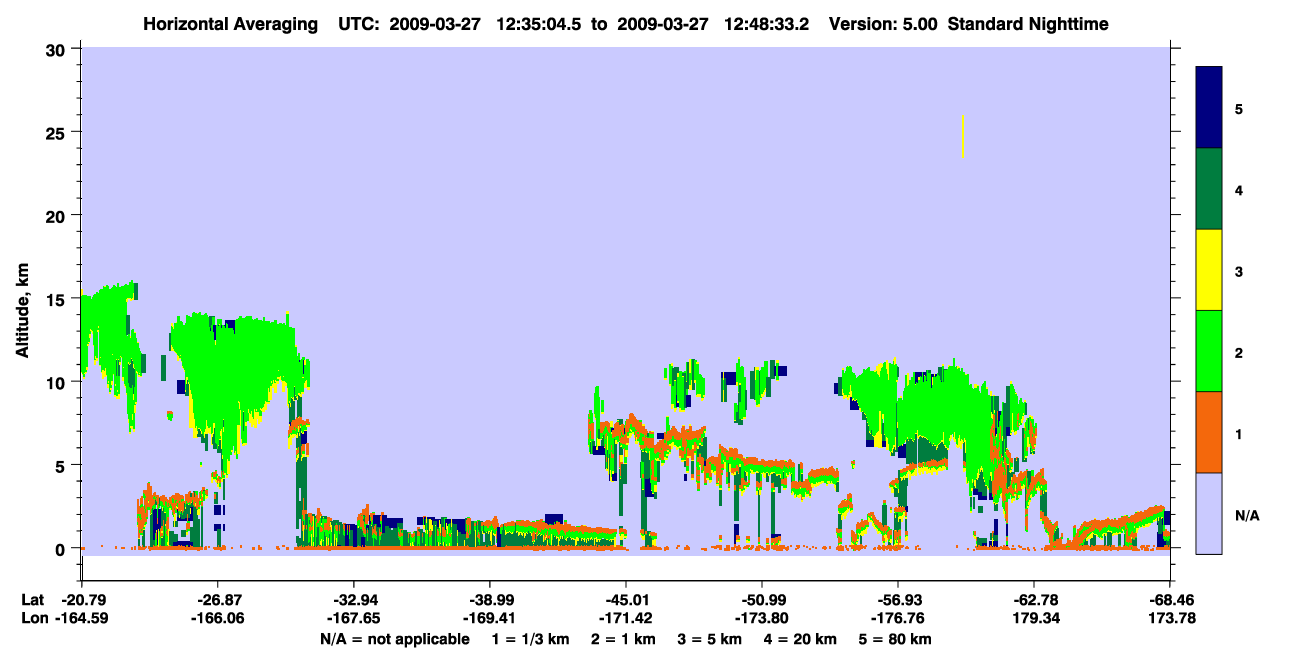Click the longitude value -176.76
This screenshot has height=667, width=1300.
click(x=898, y=619)
